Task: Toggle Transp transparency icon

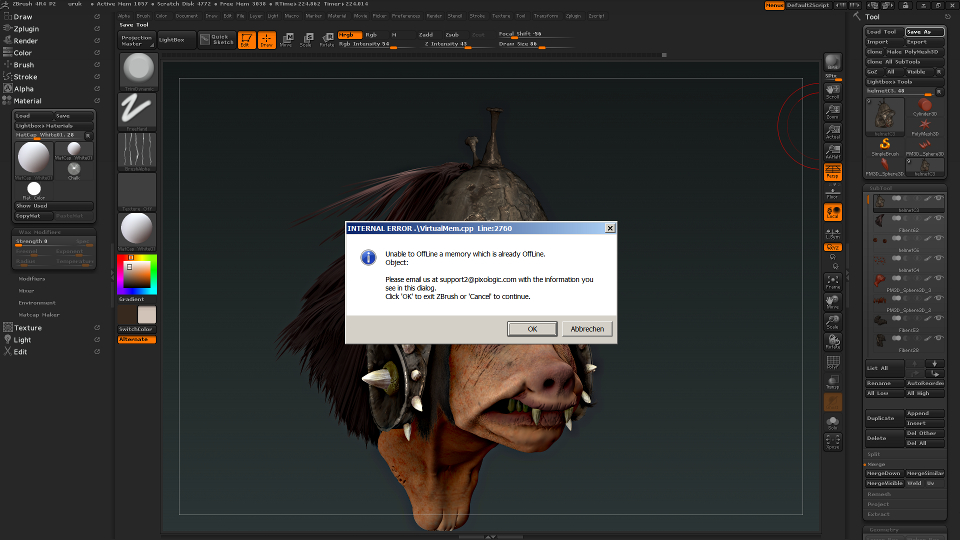Action: click(833, 382)
